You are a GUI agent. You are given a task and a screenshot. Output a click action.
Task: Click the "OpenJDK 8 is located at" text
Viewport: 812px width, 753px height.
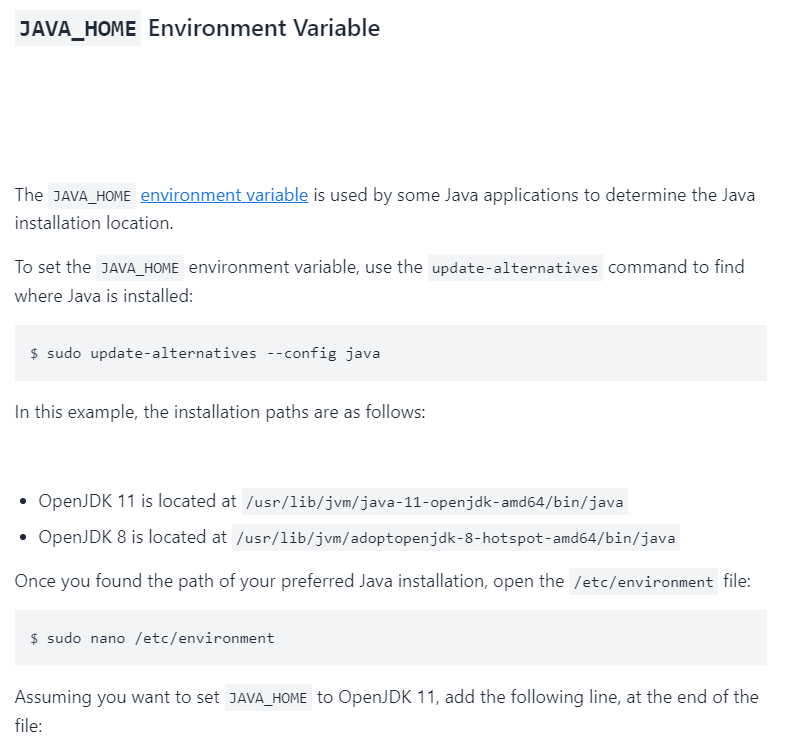pyautogui.click(x=132, y=537)
